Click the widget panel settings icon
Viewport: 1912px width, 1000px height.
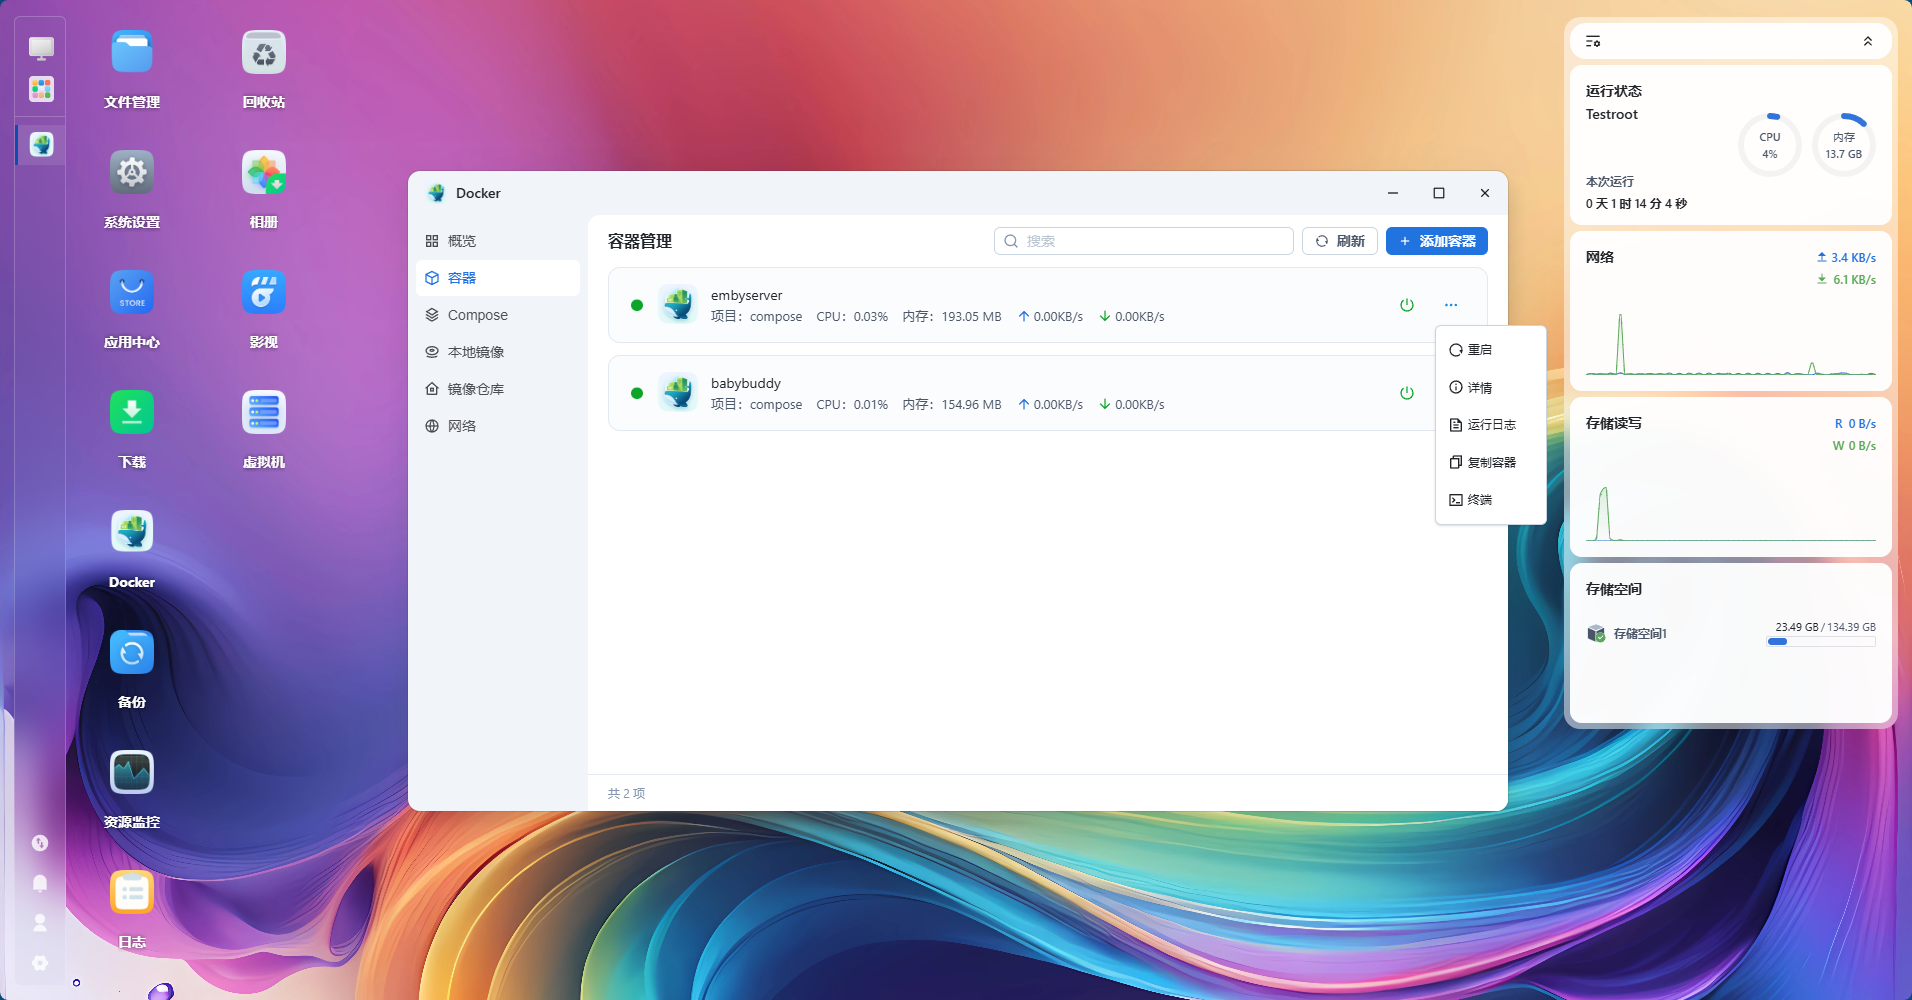coord(1593,41)
